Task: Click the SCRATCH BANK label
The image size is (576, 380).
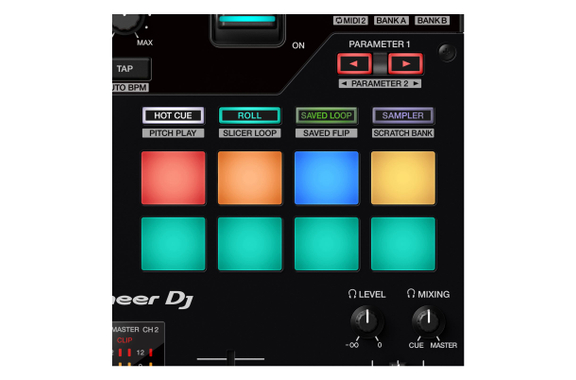Action: [x=403, y=133]
